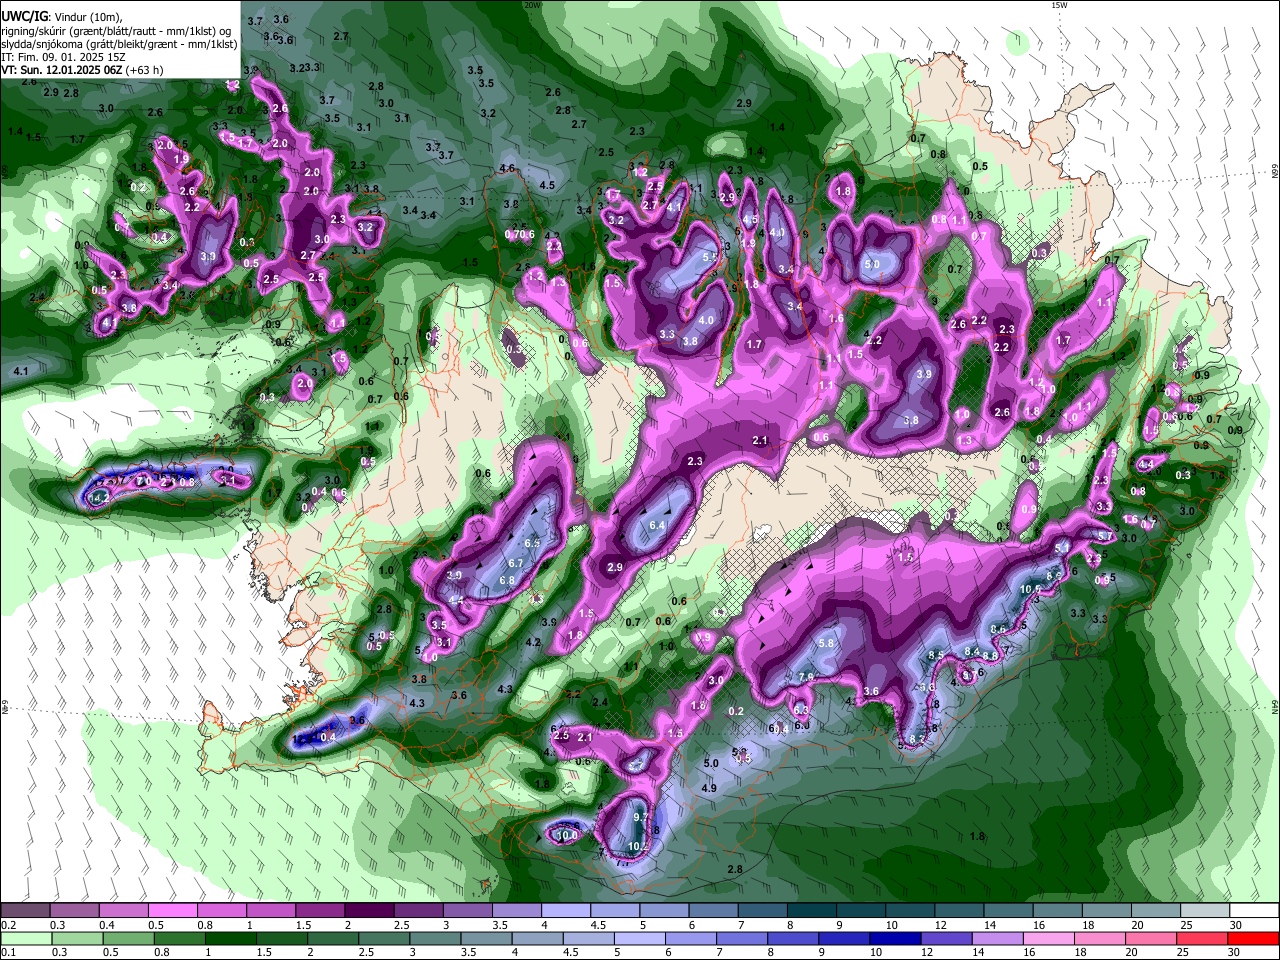Viewport: 1280px width, 960px height.
Task: Click the '6.7' precipitation value on the map
Action: coord(516,563)
